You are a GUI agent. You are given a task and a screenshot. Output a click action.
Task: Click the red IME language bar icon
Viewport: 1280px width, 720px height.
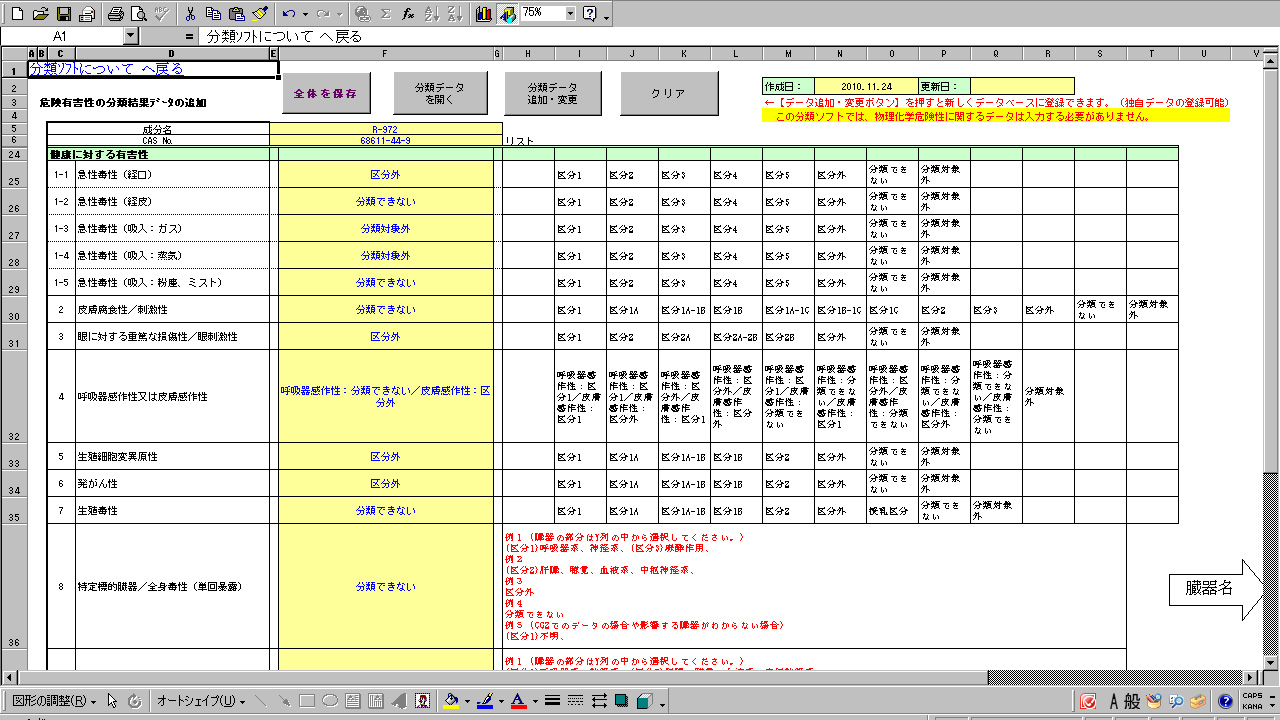(1088, 701)
